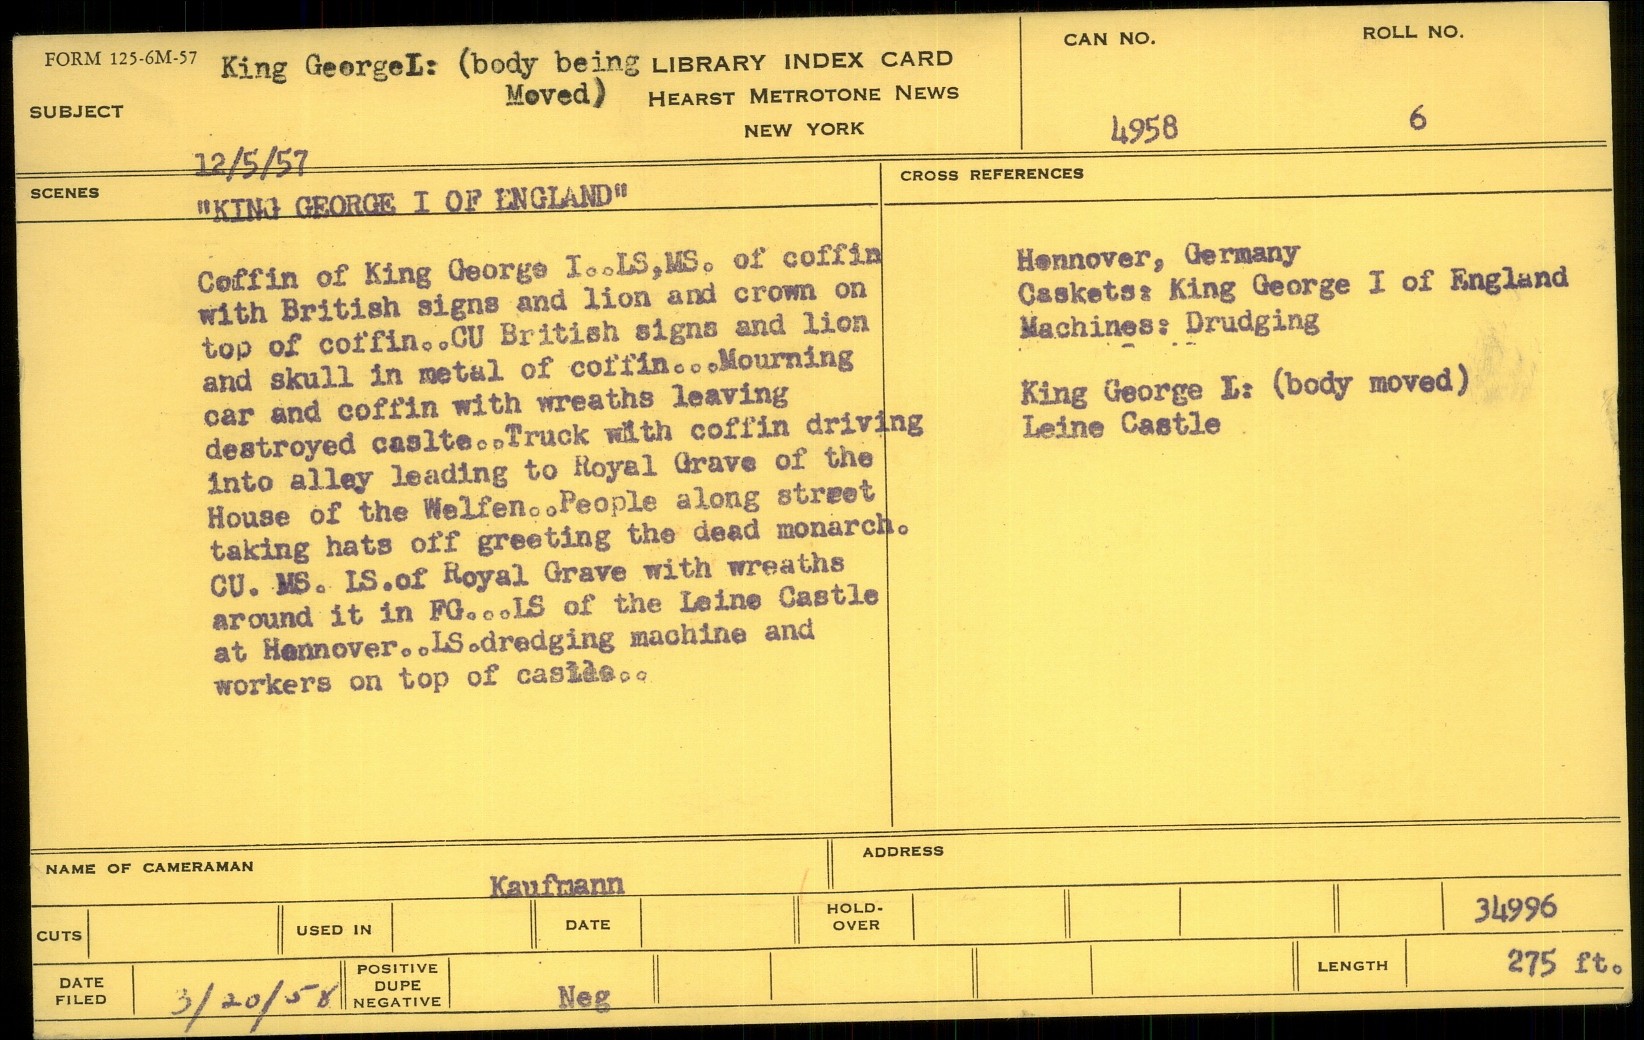Click the length value 275 ft.

1562,963
